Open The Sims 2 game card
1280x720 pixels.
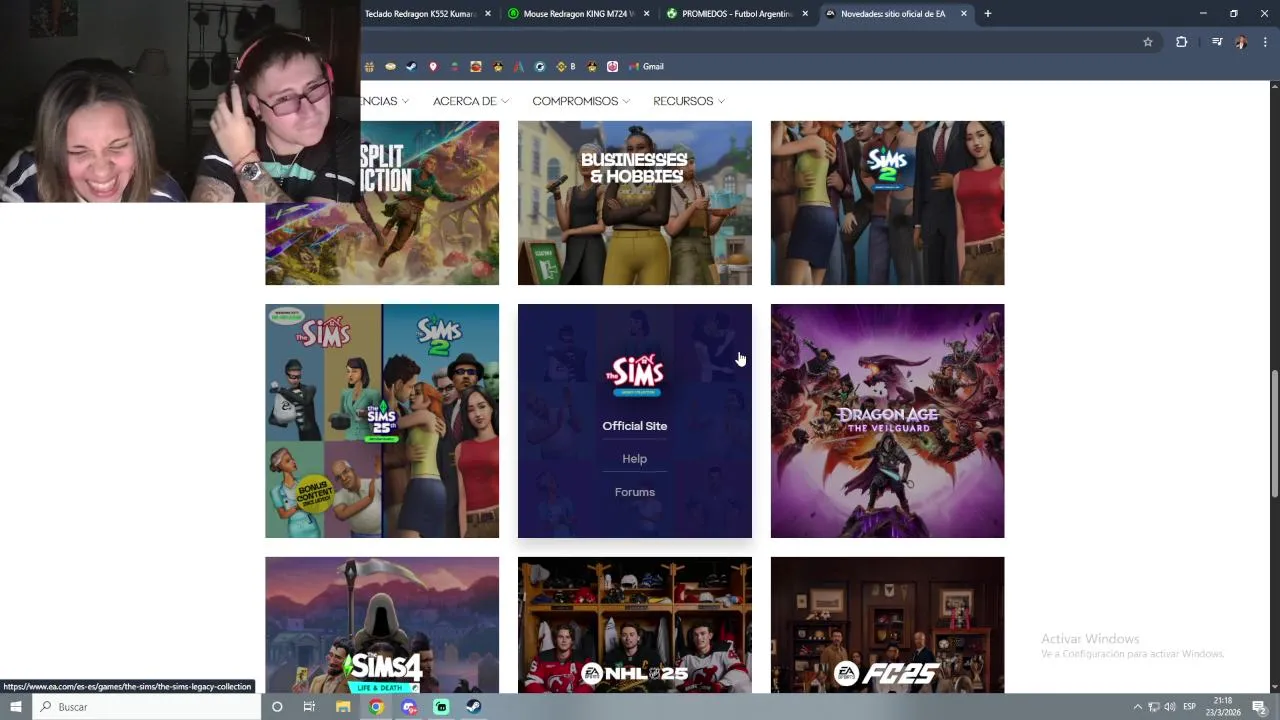click(x=888, y=203)
